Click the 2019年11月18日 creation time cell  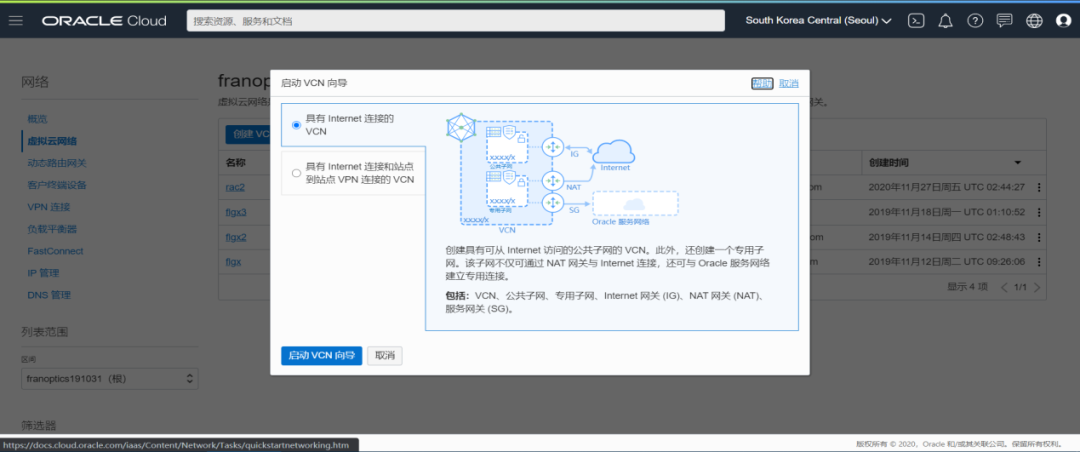tap(947, 212)
